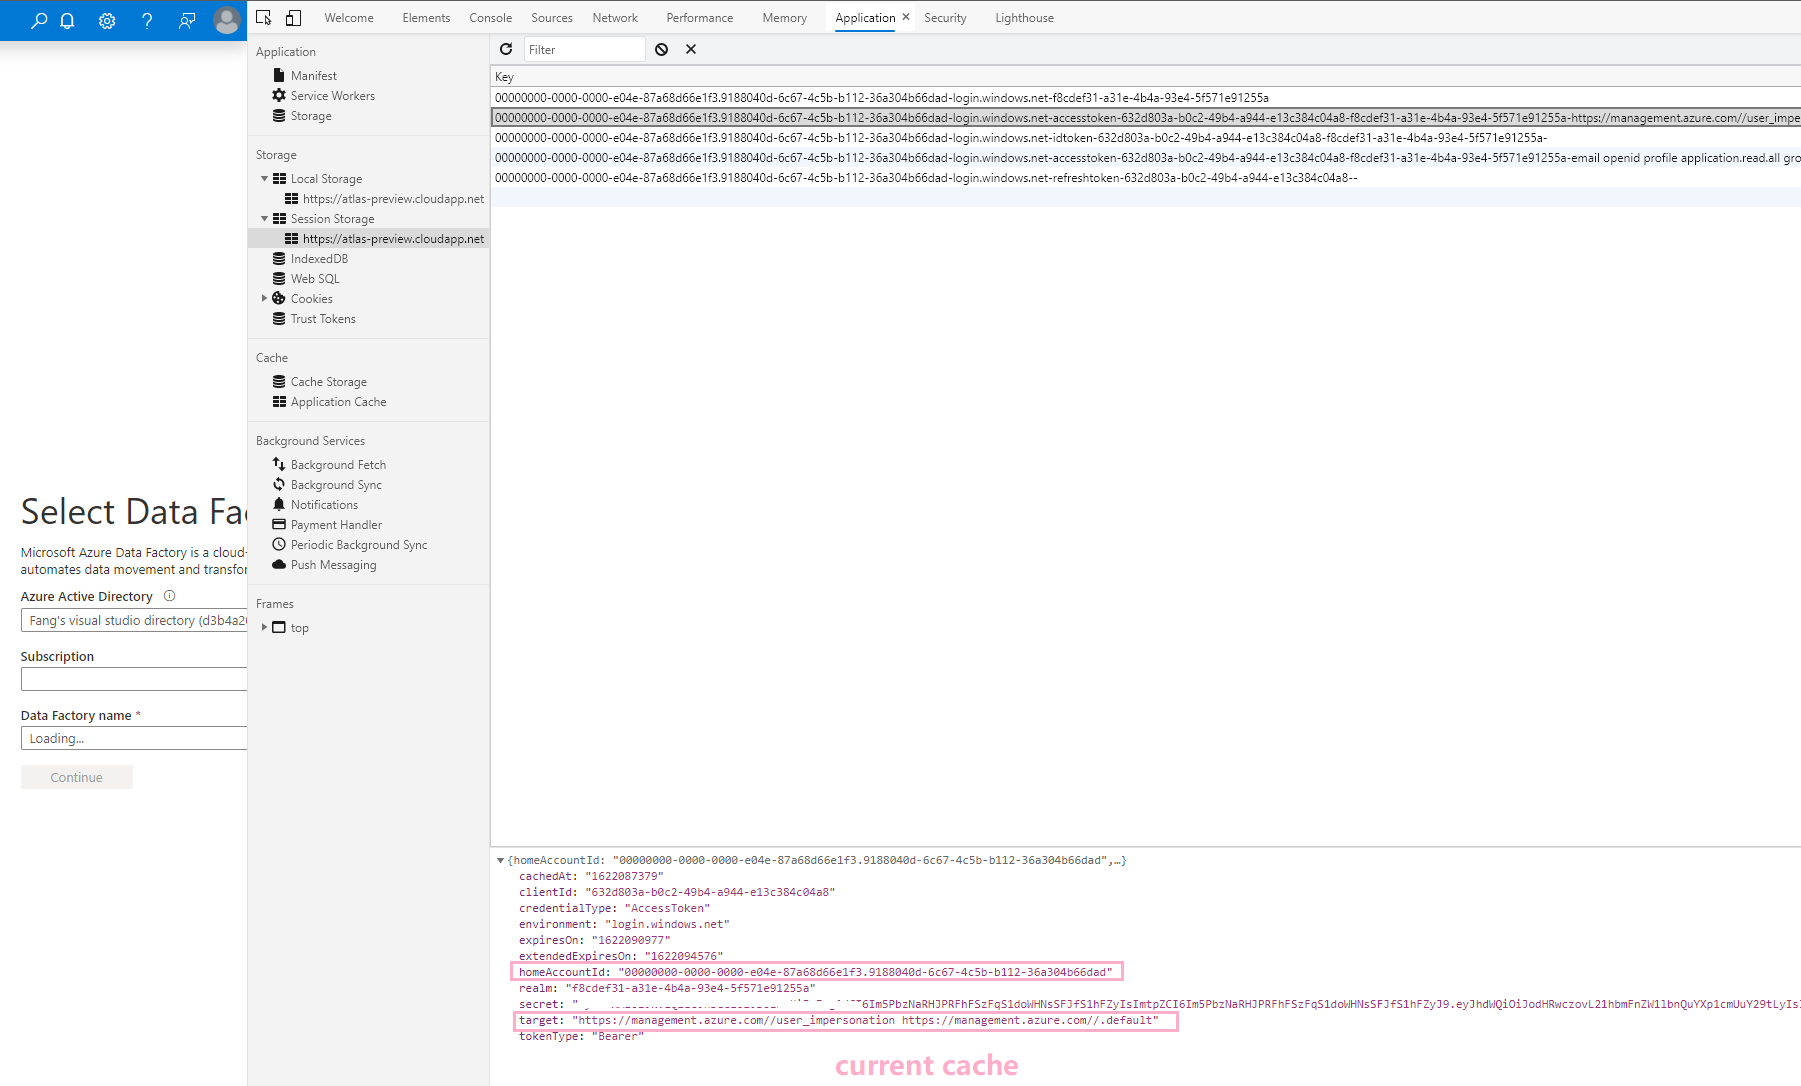Open the Manifest panel
This screenshot has width=1801, height=1086.
point(313,75)
